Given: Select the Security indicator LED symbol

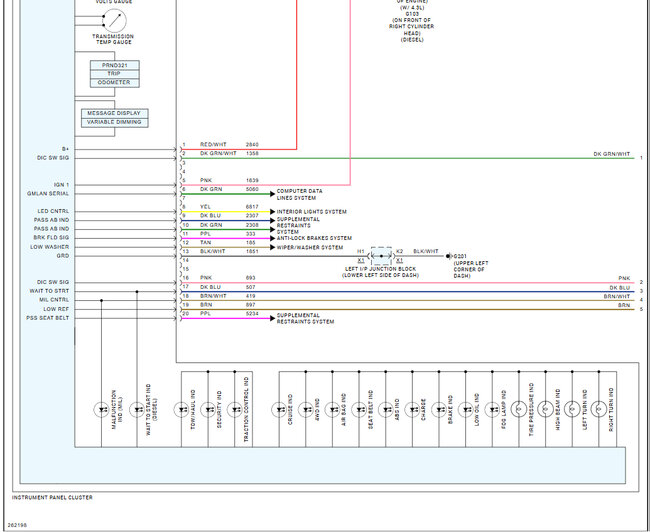Looking at the screenshot, I should click(210, 409).
